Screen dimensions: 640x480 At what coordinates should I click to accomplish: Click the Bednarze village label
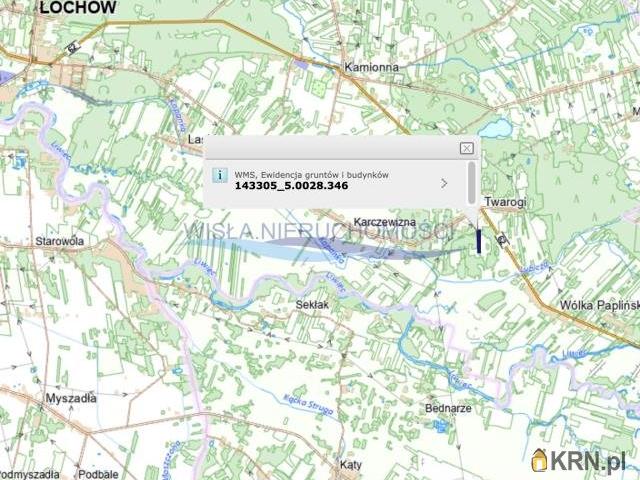click(448, 408)
